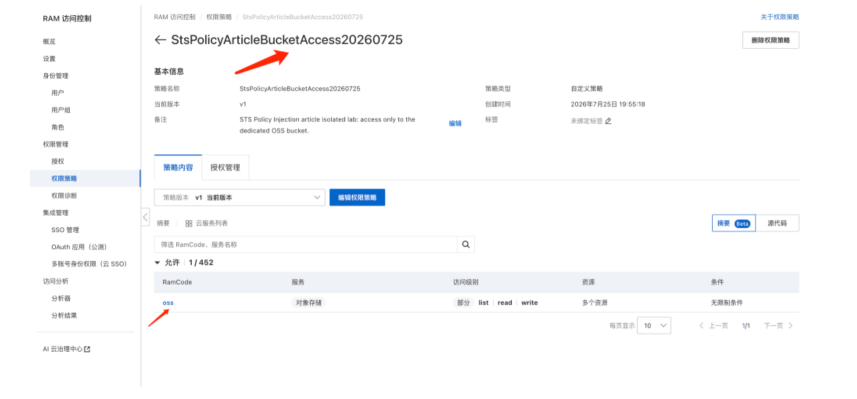
Task: Focus the 筛选 RamCode、服务名称 search field
Action: [306, 245]
